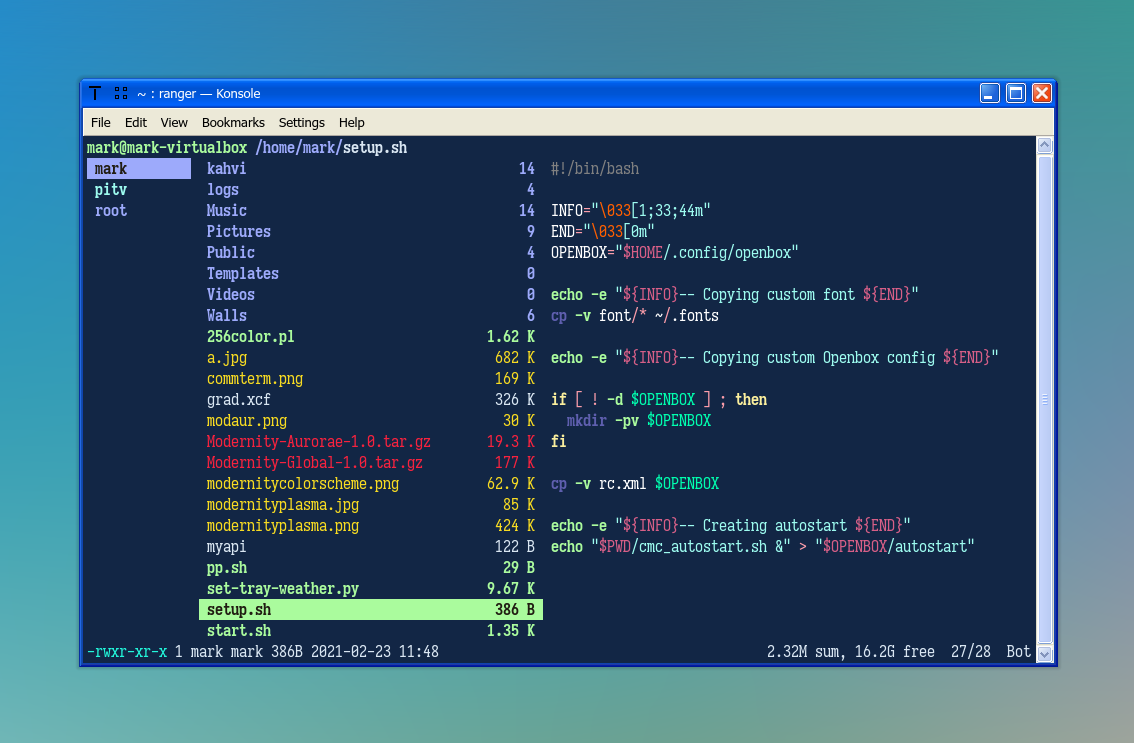Open the Settings menu
Image resolution: width=1134 pixels, height=743 pixels.
coord(302,122)
